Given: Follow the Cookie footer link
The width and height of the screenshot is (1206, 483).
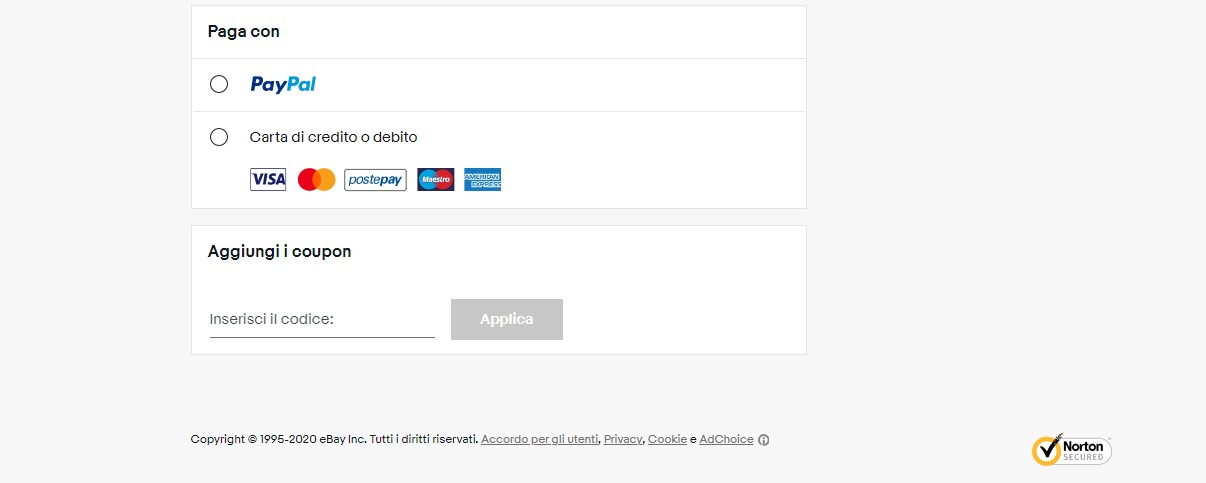Looking at the screenshot, I should tap(667, 439).
